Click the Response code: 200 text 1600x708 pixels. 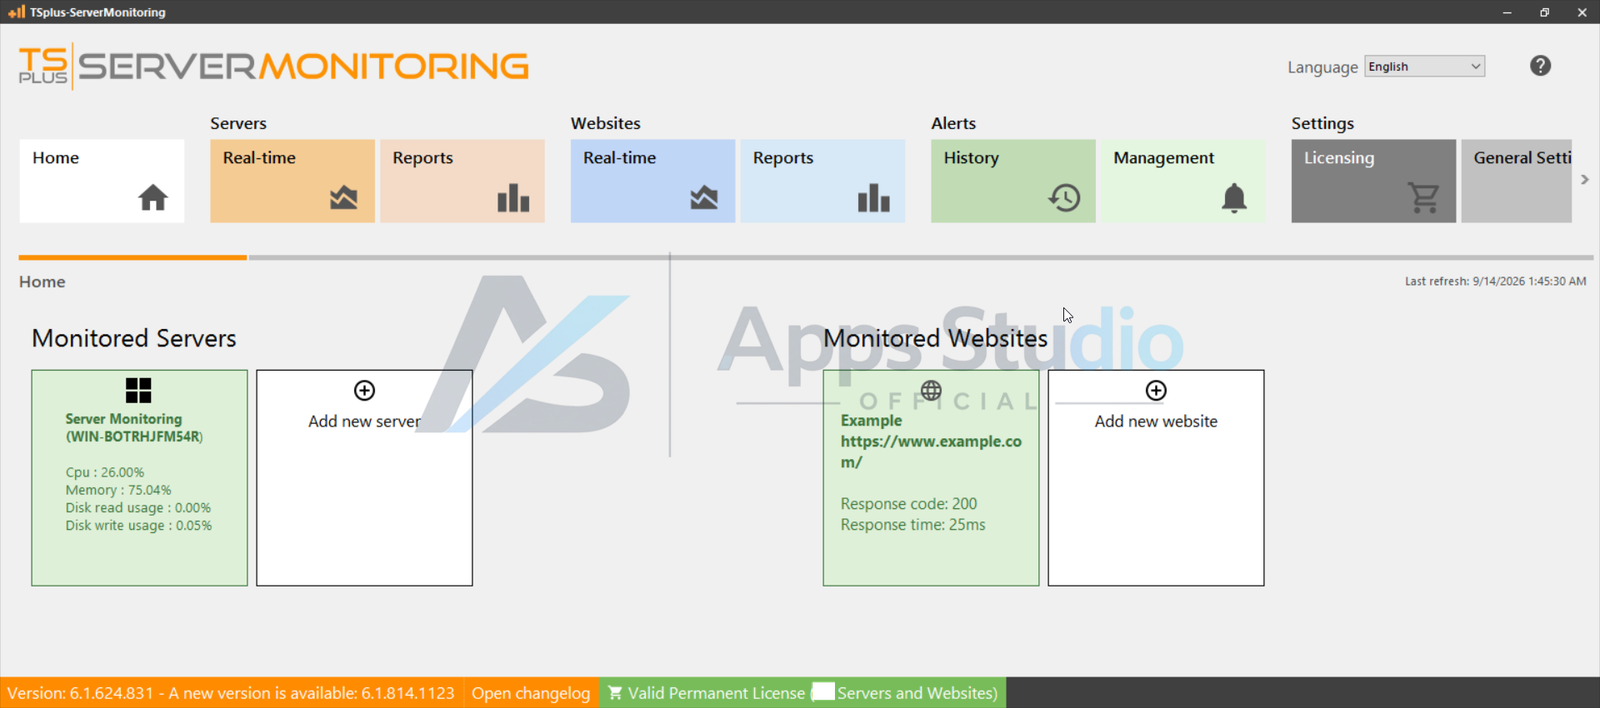point(909,504)
